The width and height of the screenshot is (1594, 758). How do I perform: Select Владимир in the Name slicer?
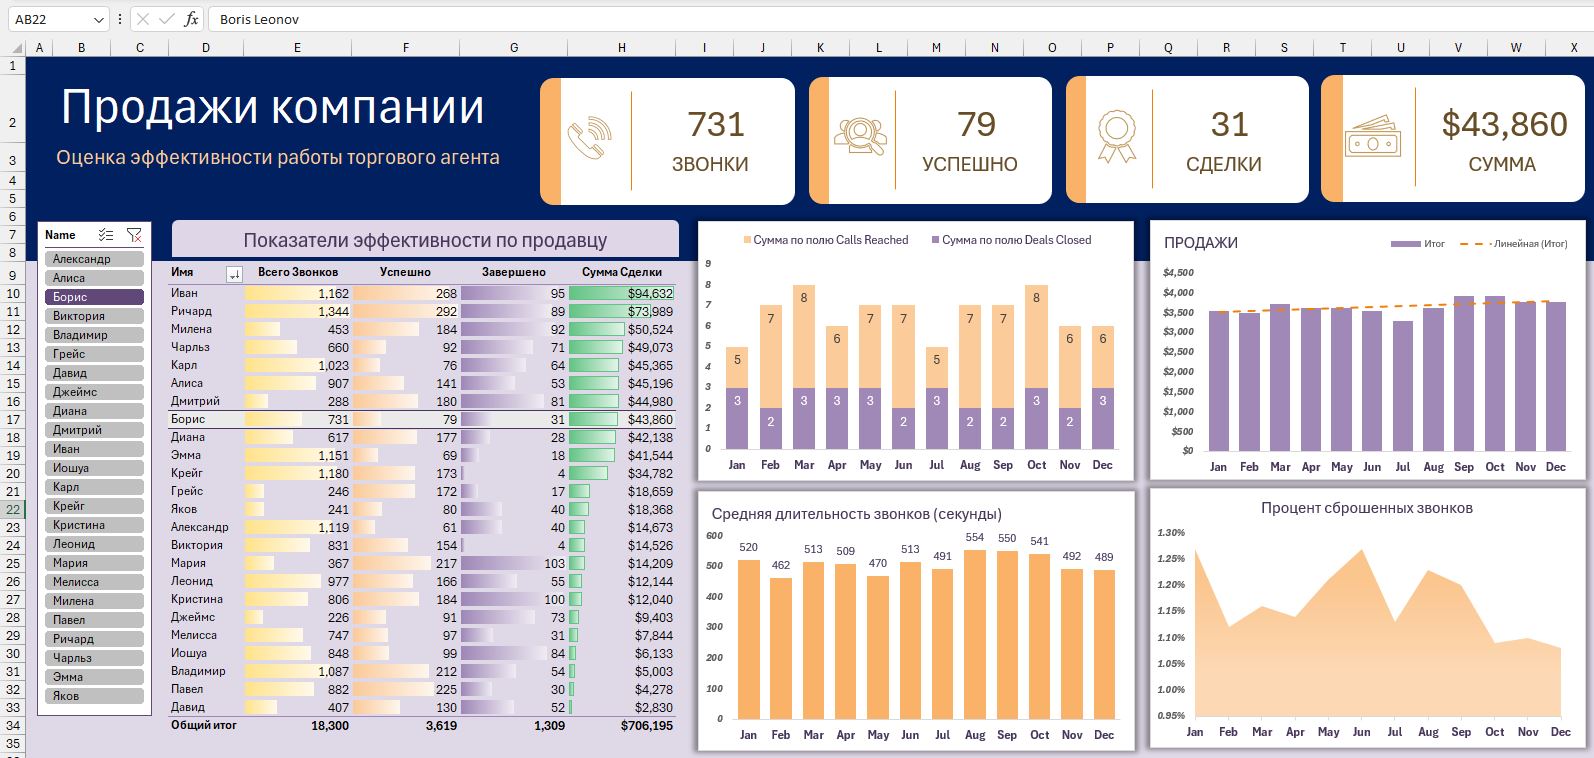point(94,335)
